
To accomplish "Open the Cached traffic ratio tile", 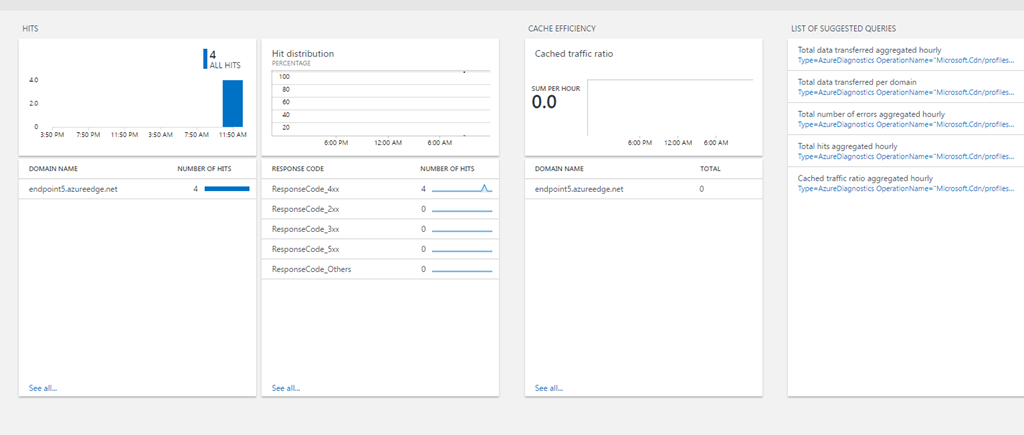I will (x=643, y=98).
